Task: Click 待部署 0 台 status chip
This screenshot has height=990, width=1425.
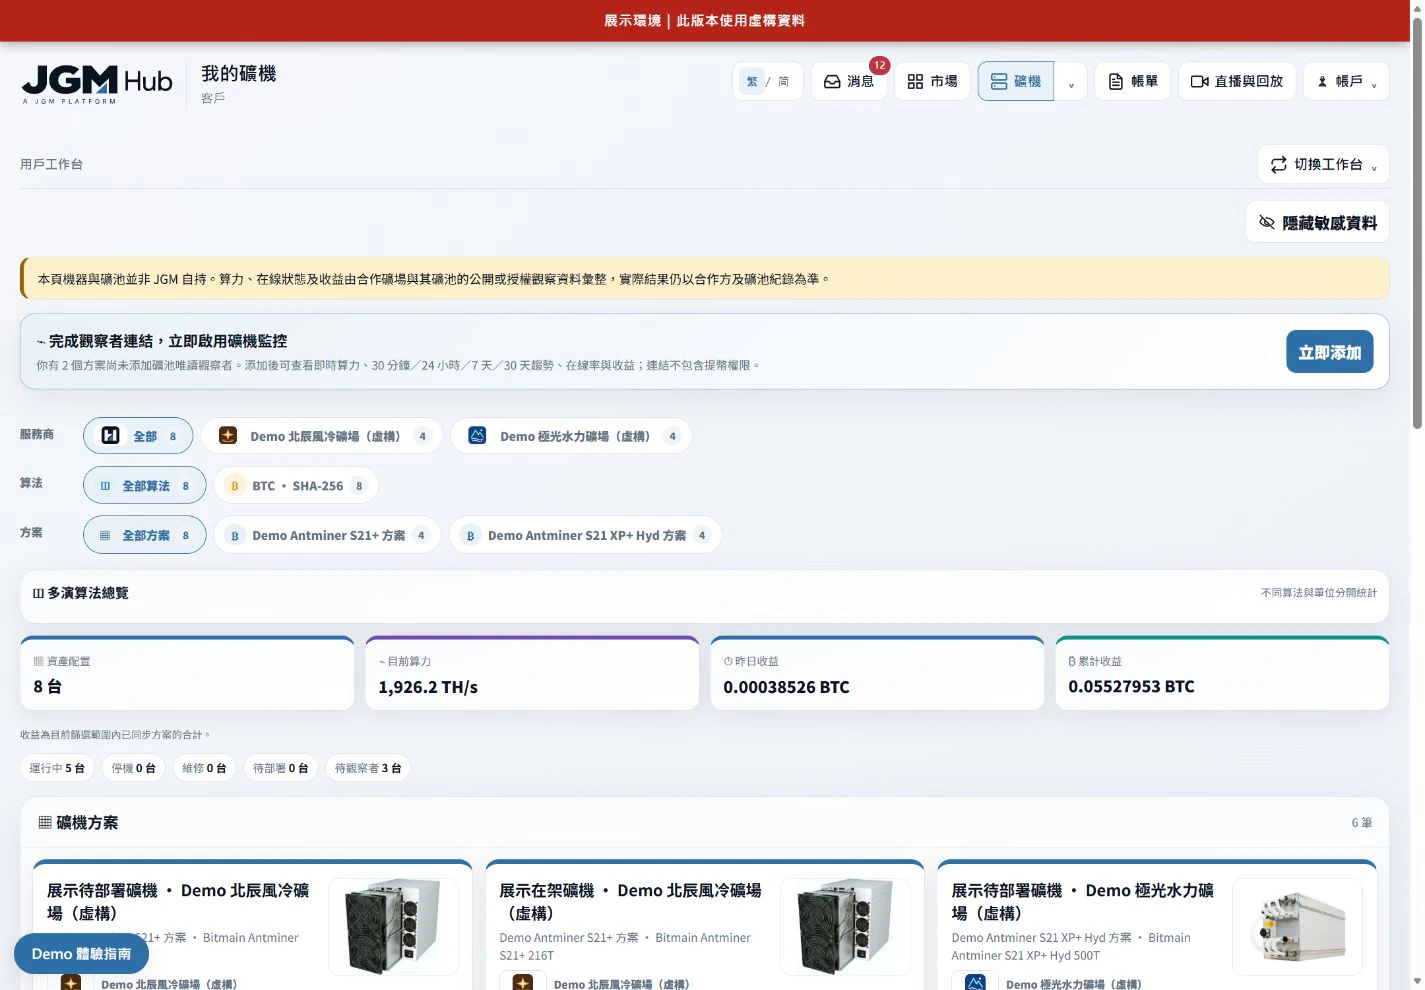Action: click(280, 768)
